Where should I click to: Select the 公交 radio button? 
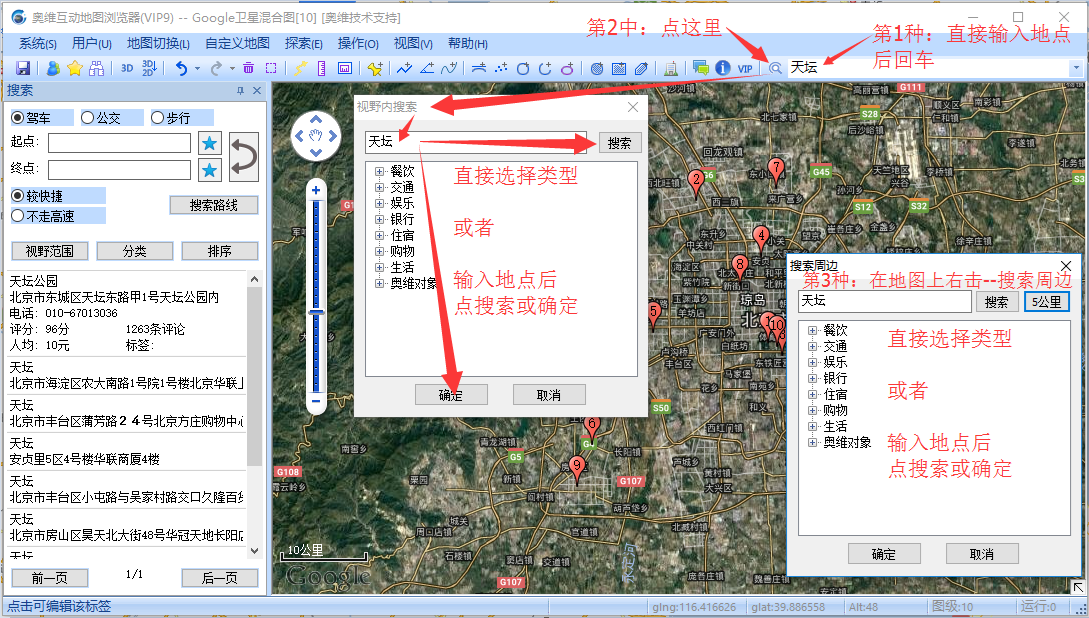tap(88, 118)
